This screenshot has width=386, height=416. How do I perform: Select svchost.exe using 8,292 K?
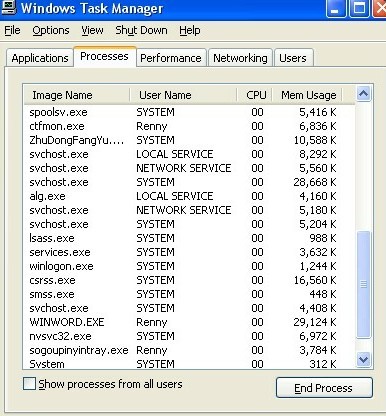(189, 154)
